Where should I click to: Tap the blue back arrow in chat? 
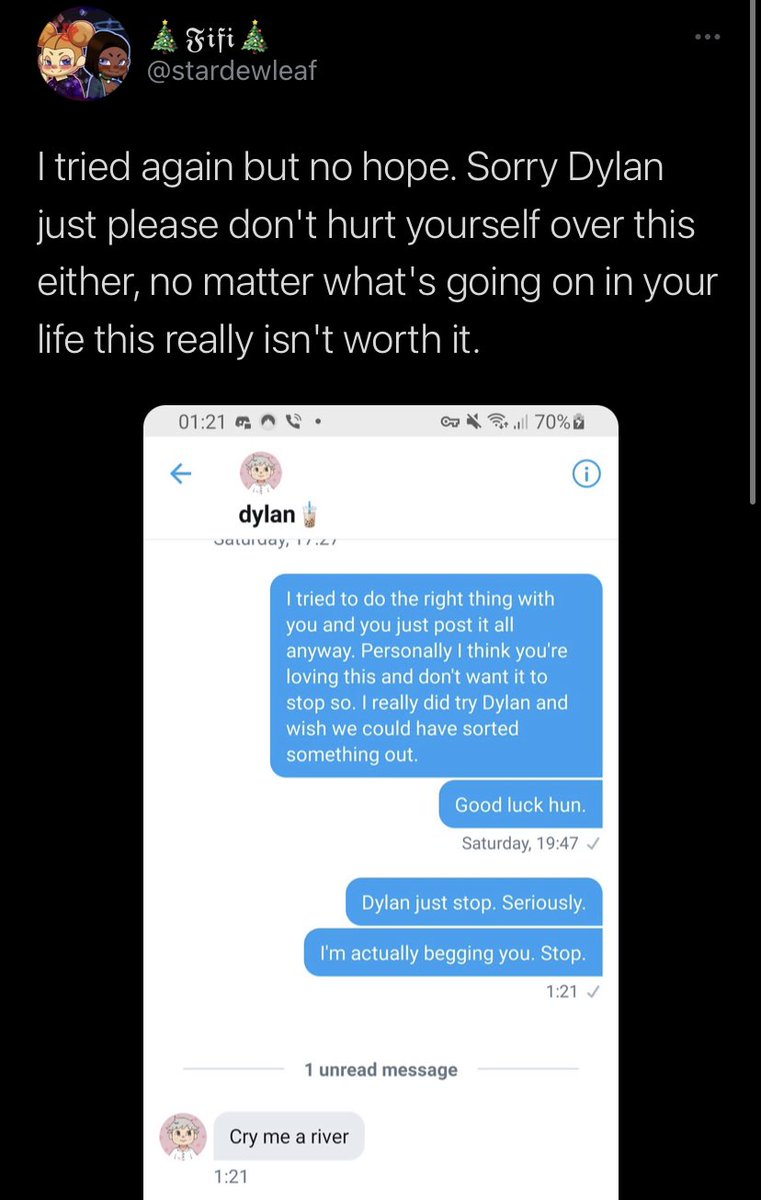(x=180, y=474)
